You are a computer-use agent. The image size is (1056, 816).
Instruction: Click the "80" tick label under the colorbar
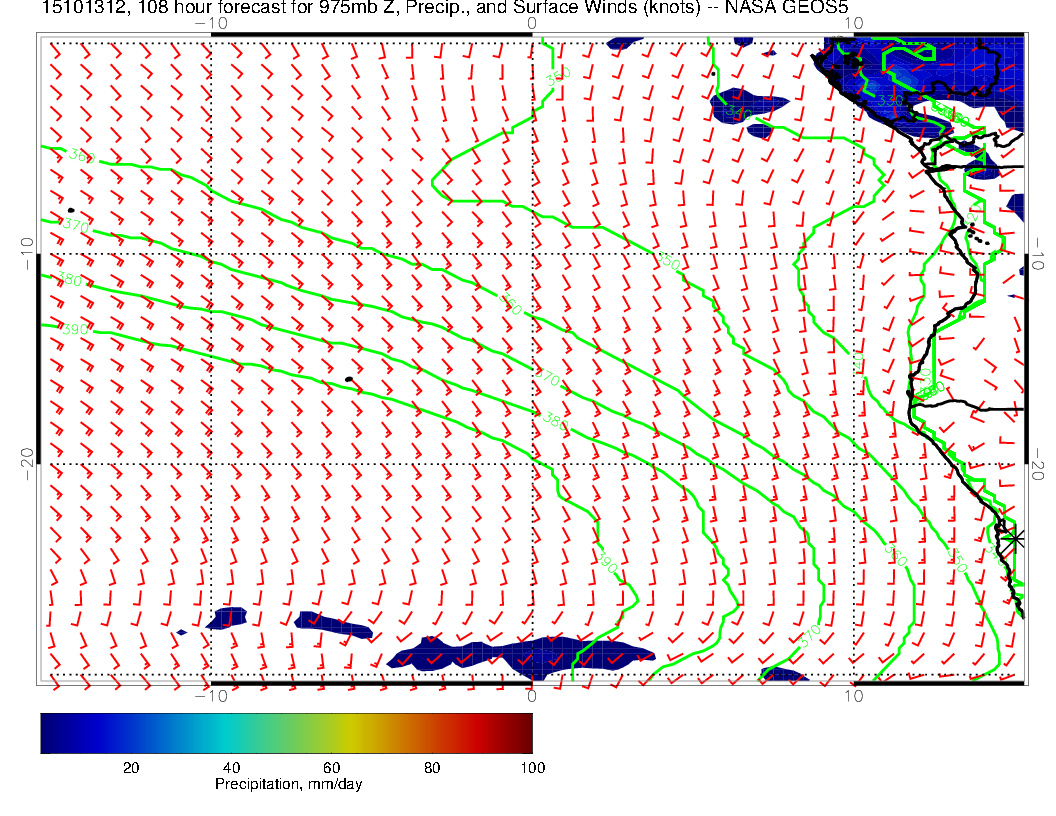432,768
